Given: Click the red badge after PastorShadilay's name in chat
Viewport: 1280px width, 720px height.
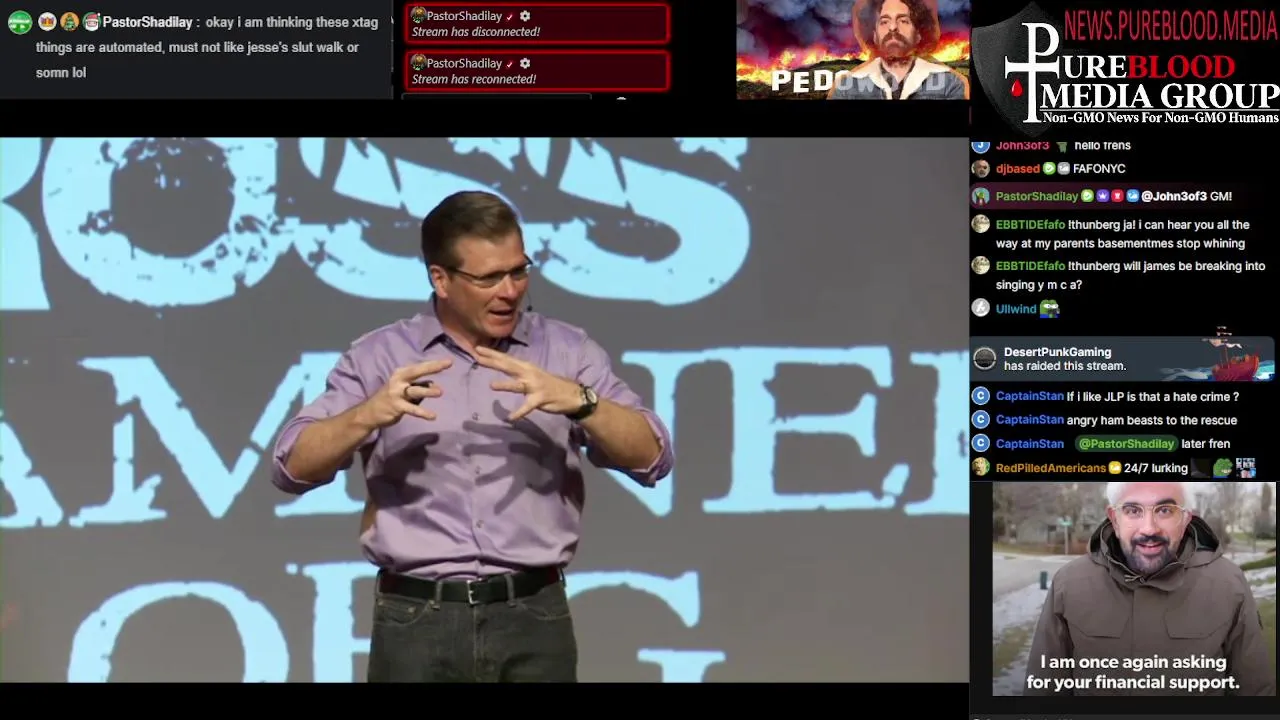Looking at the screenshot, I should click(x=1117, y=196).
